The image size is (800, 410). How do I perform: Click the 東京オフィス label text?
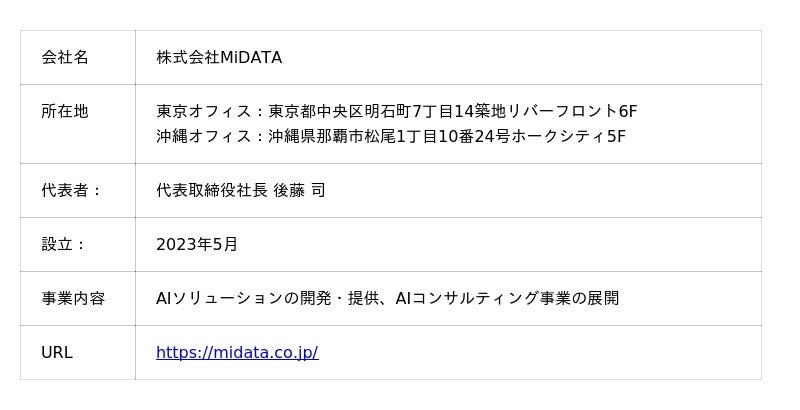coord(204,112)
